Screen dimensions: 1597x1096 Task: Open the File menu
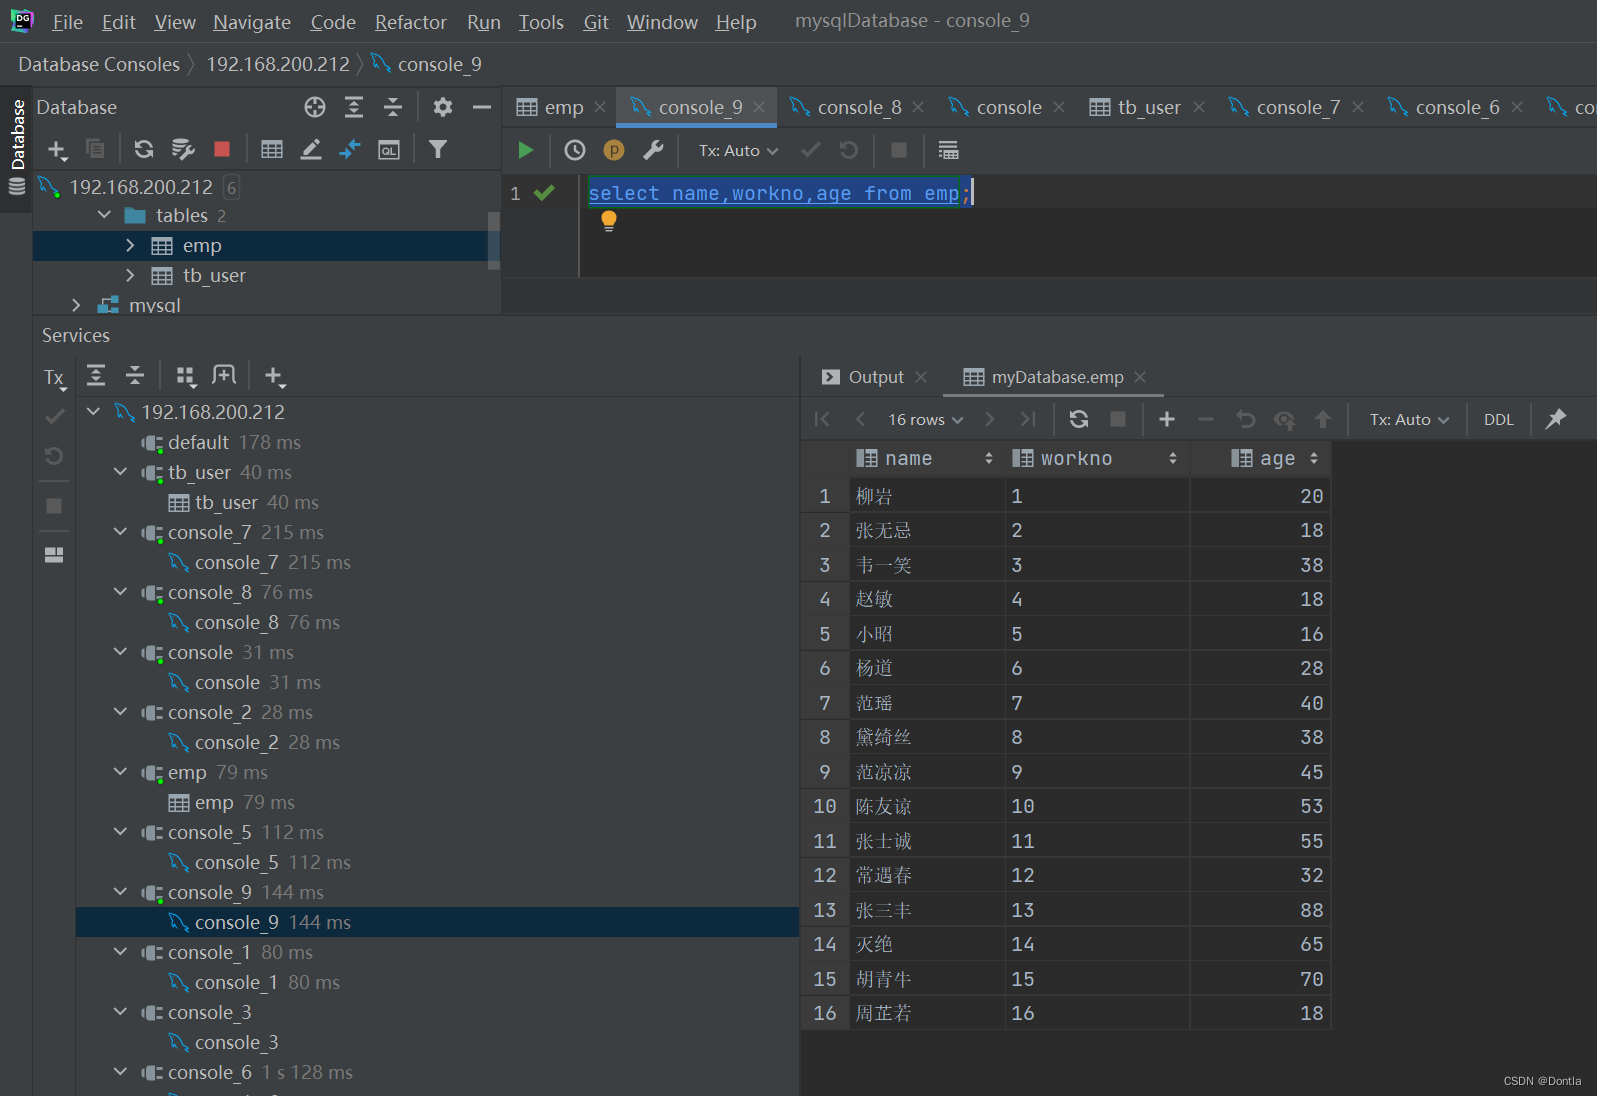click(67, 22)
